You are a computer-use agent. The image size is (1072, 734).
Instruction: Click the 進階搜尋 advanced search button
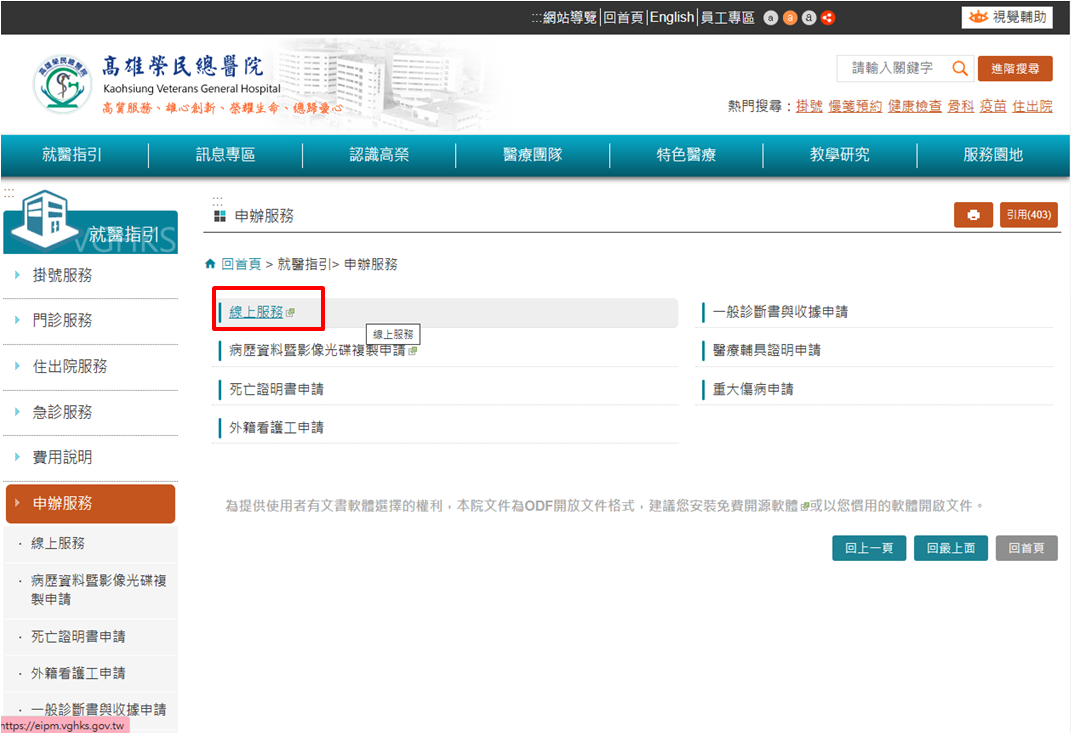(x=1014, y=68)
